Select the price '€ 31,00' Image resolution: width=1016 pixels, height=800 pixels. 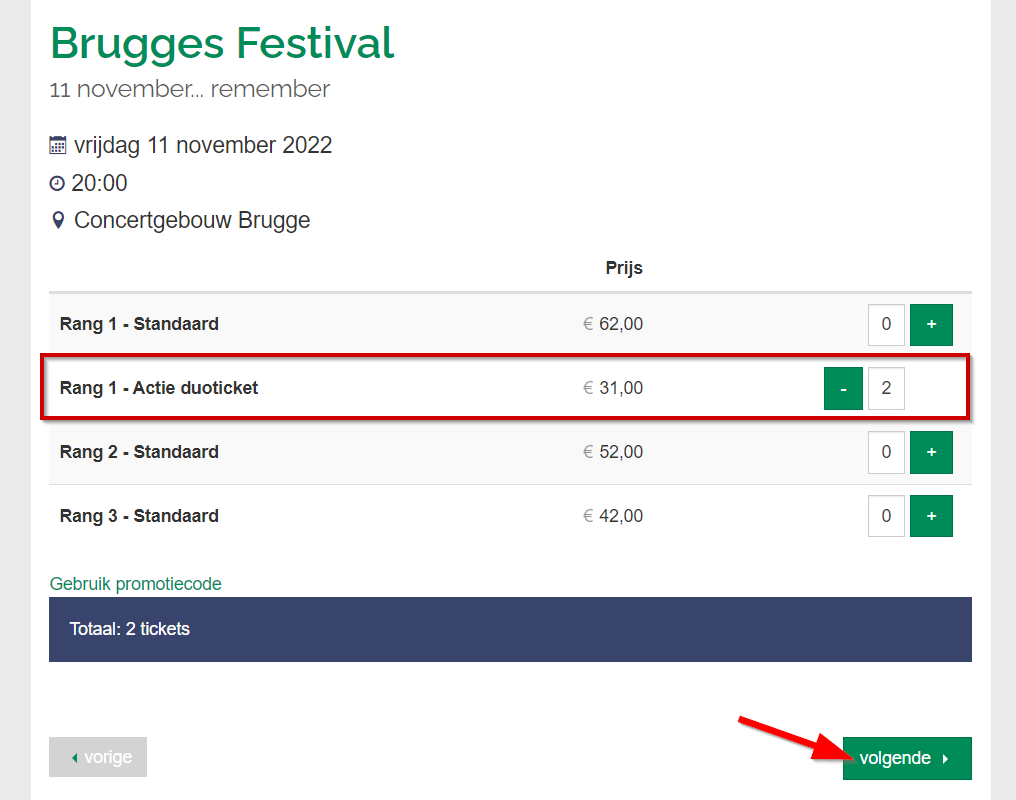point(613,388)
